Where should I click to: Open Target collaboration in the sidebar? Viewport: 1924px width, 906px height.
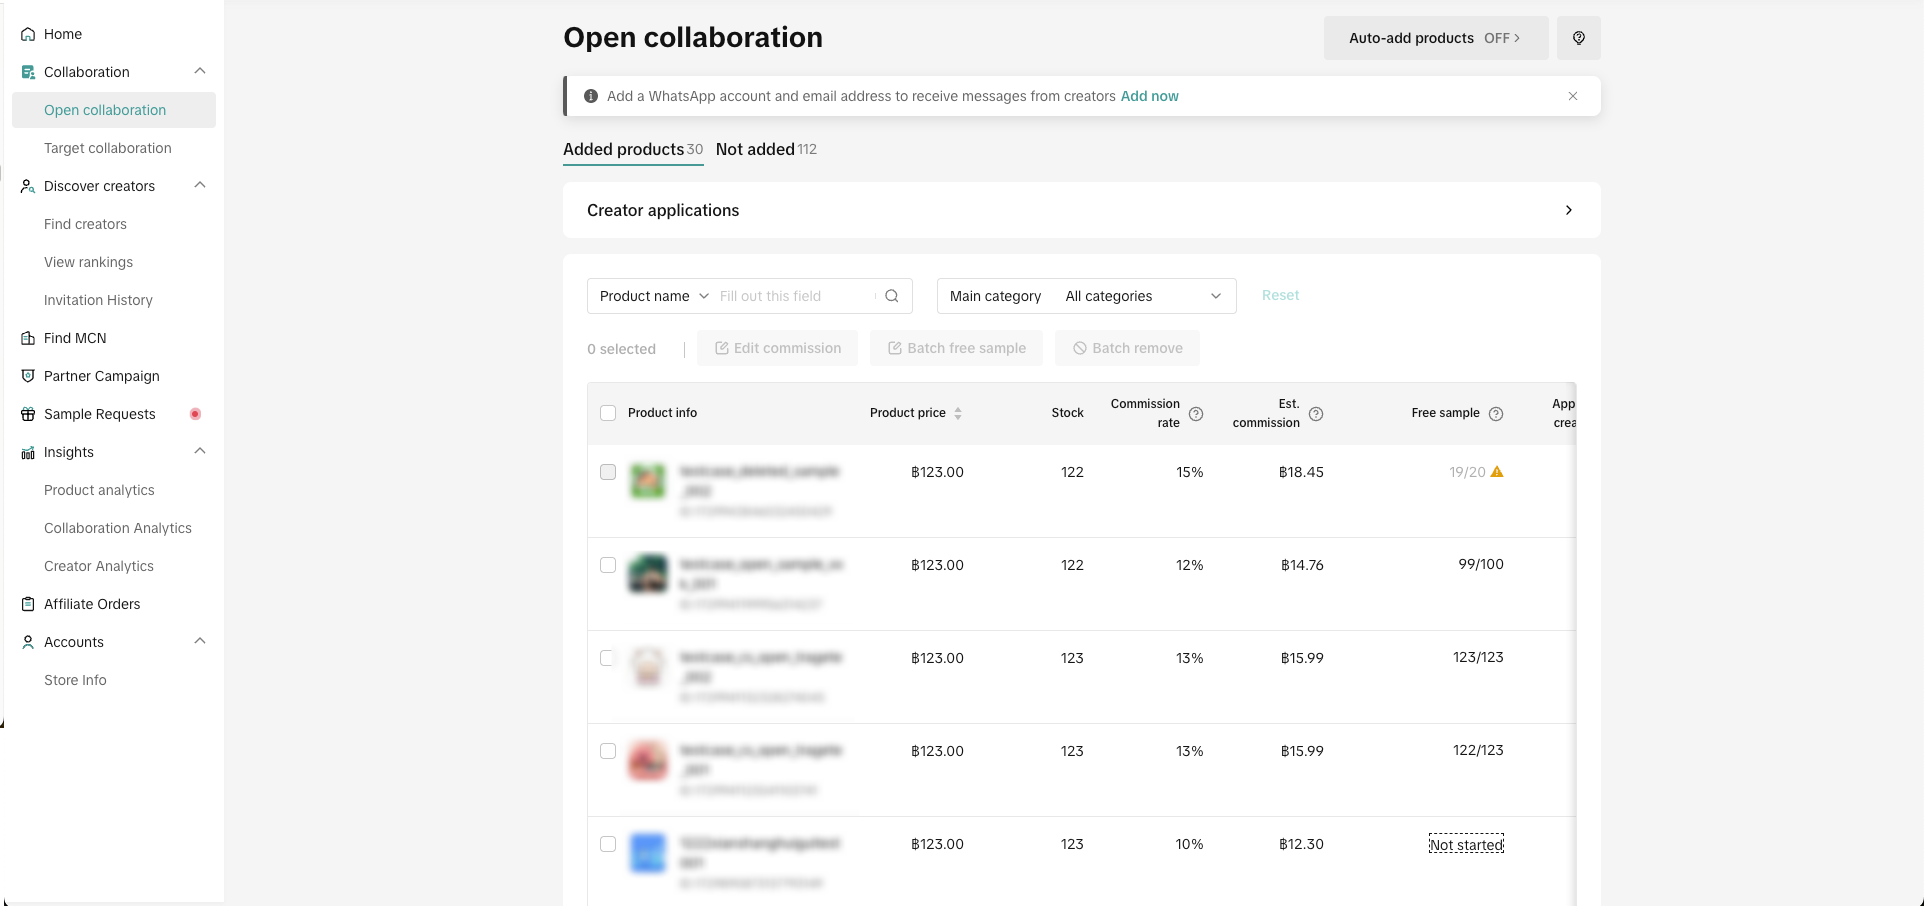pyautogui.click(x=108, y=148)
